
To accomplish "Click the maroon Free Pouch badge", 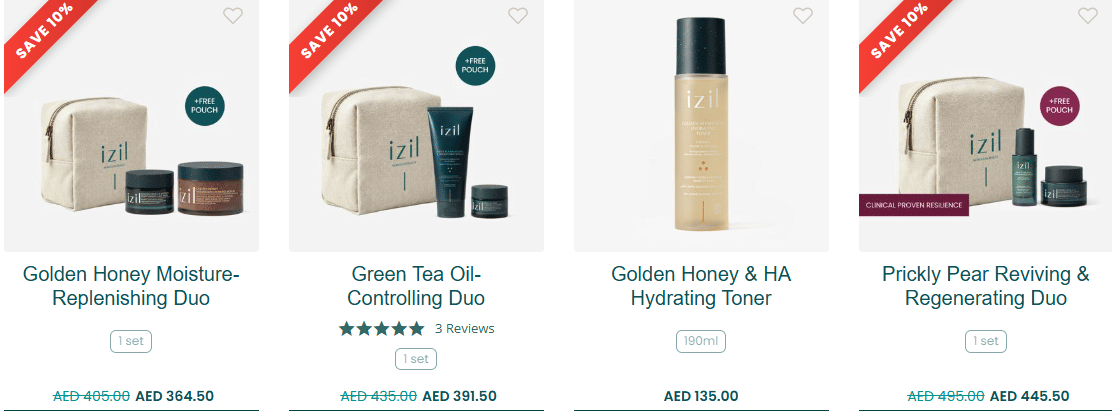I will coord(1060,106).
